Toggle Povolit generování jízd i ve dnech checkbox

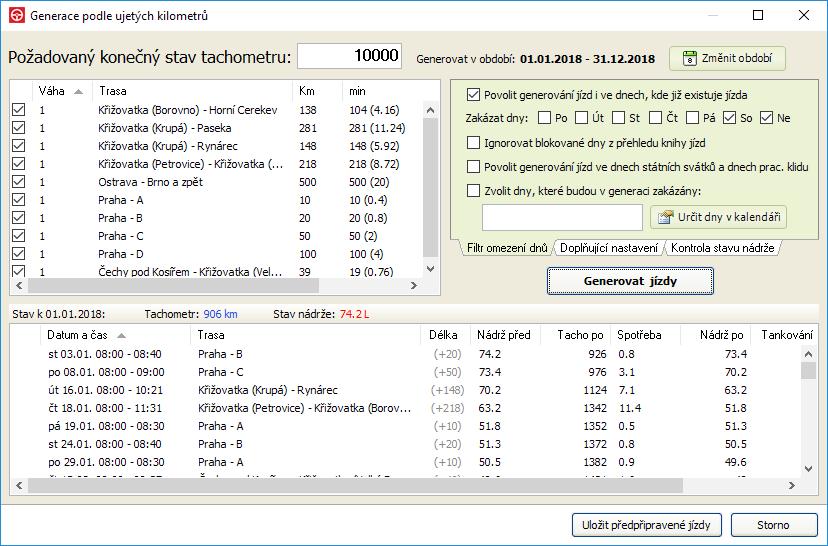[x=474, y=95]
